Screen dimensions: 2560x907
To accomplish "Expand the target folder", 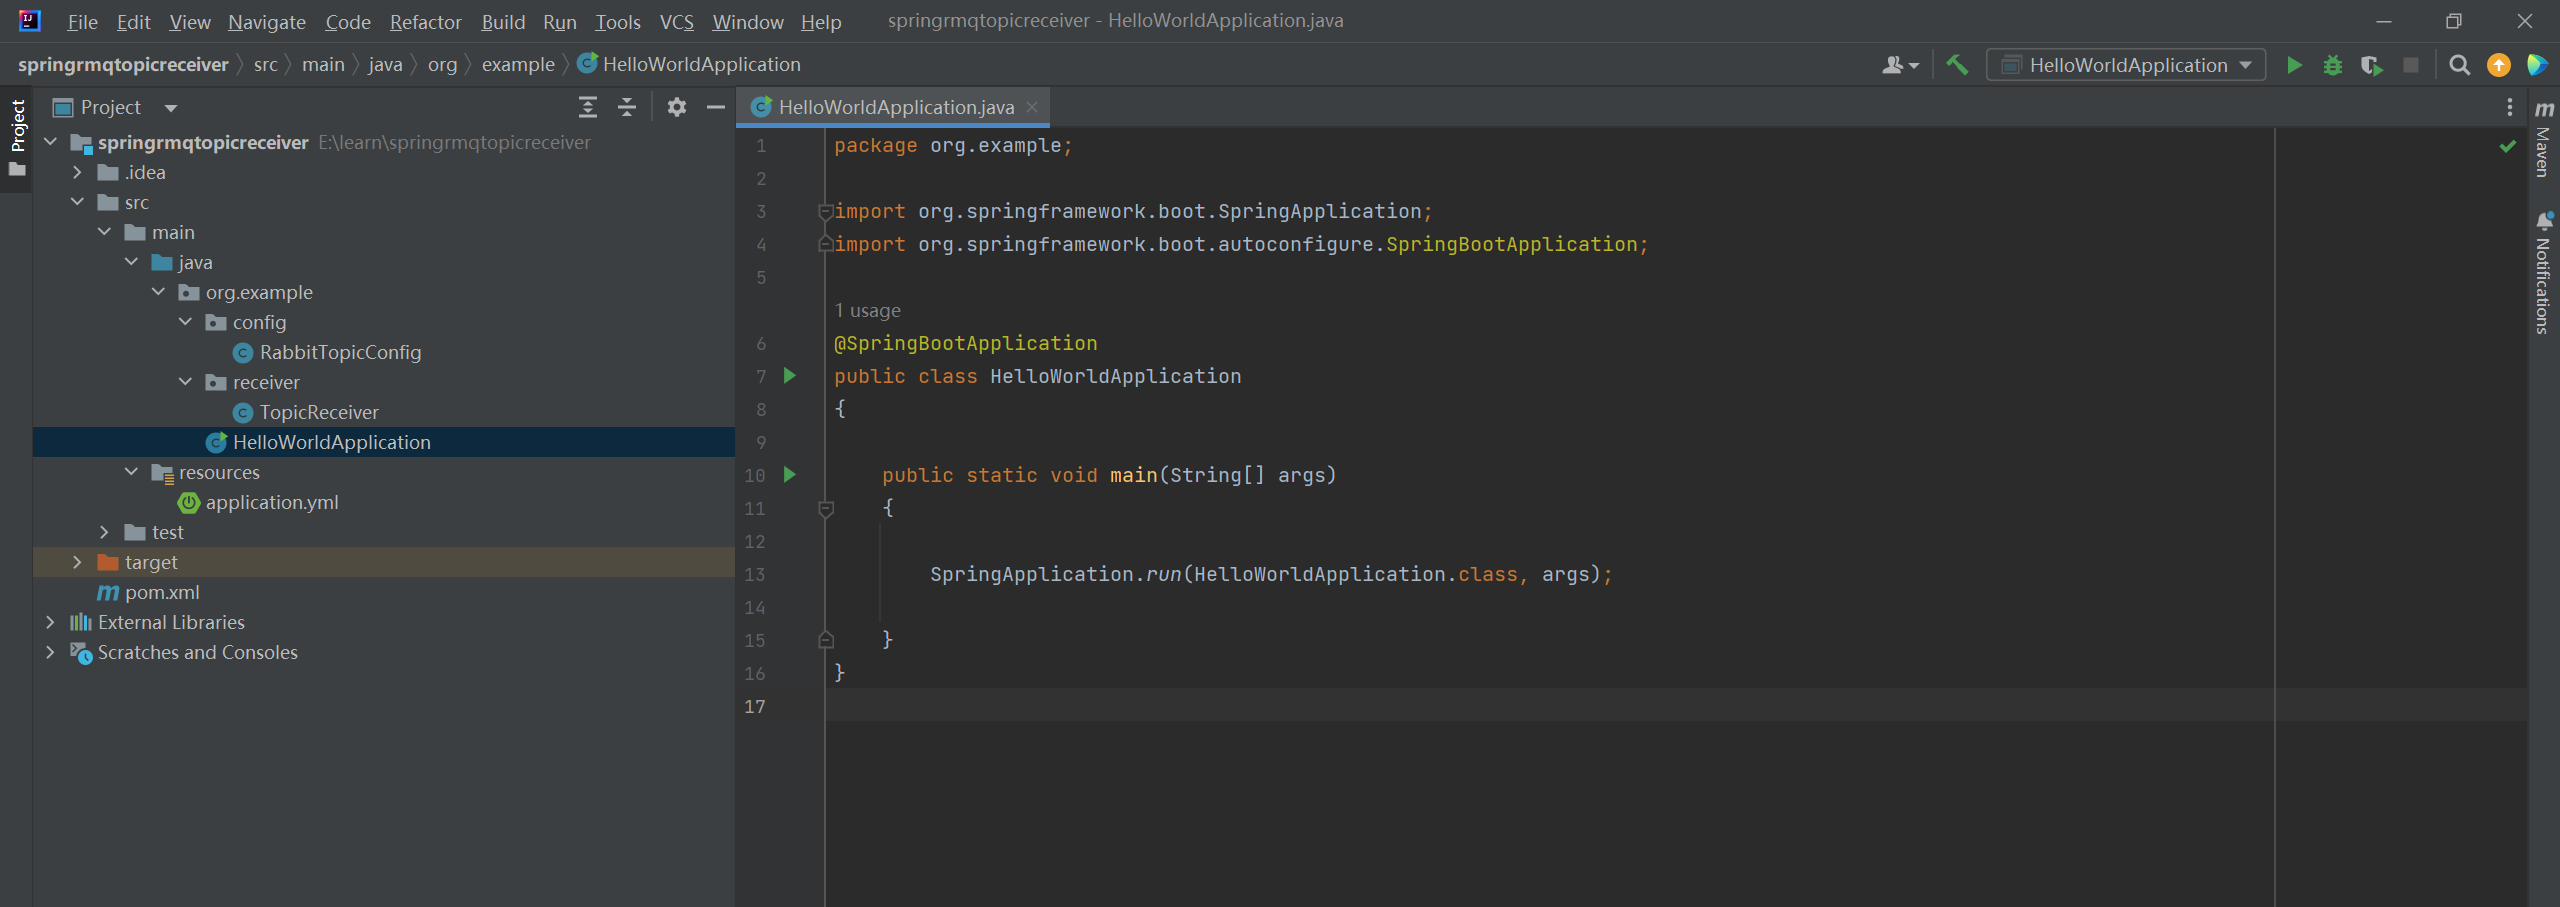I will pos(78,562).
